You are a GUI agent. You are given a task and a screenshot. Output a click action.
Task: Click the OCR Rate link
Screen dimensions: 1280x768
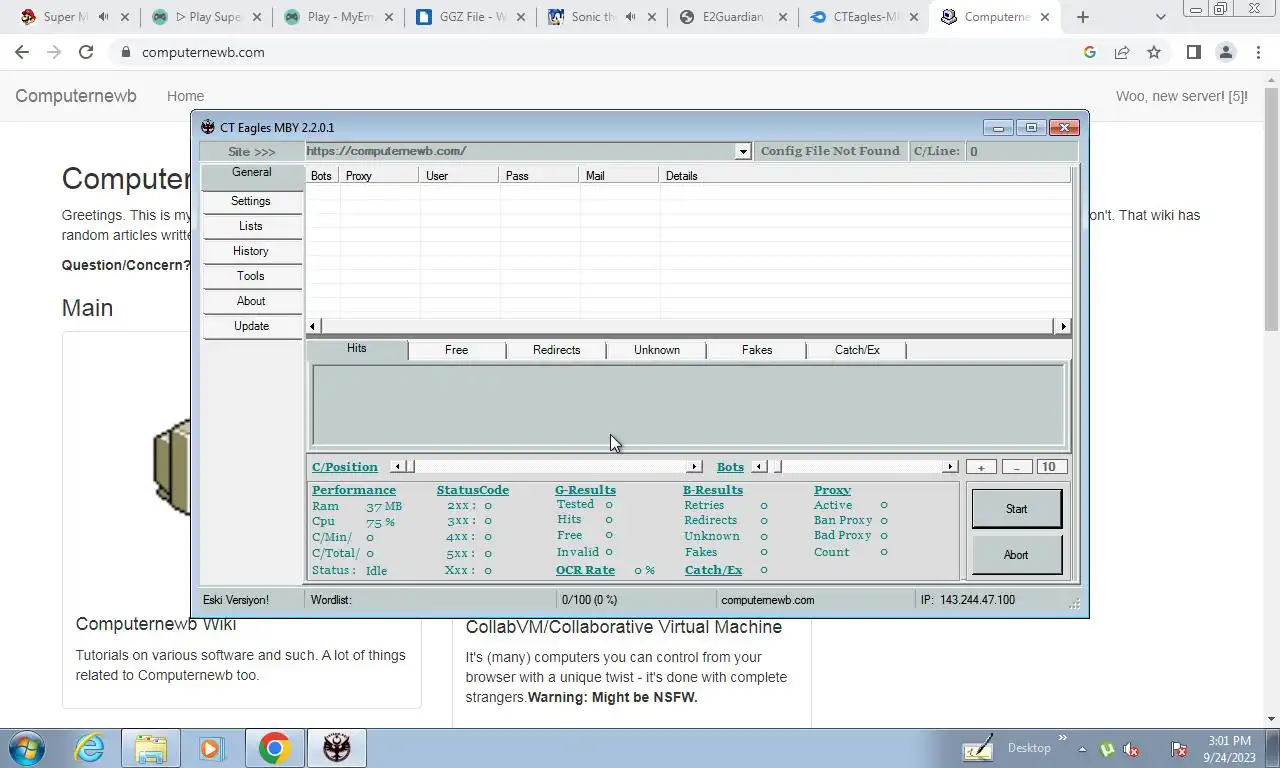pyautogui.click(x=586, y=570)
